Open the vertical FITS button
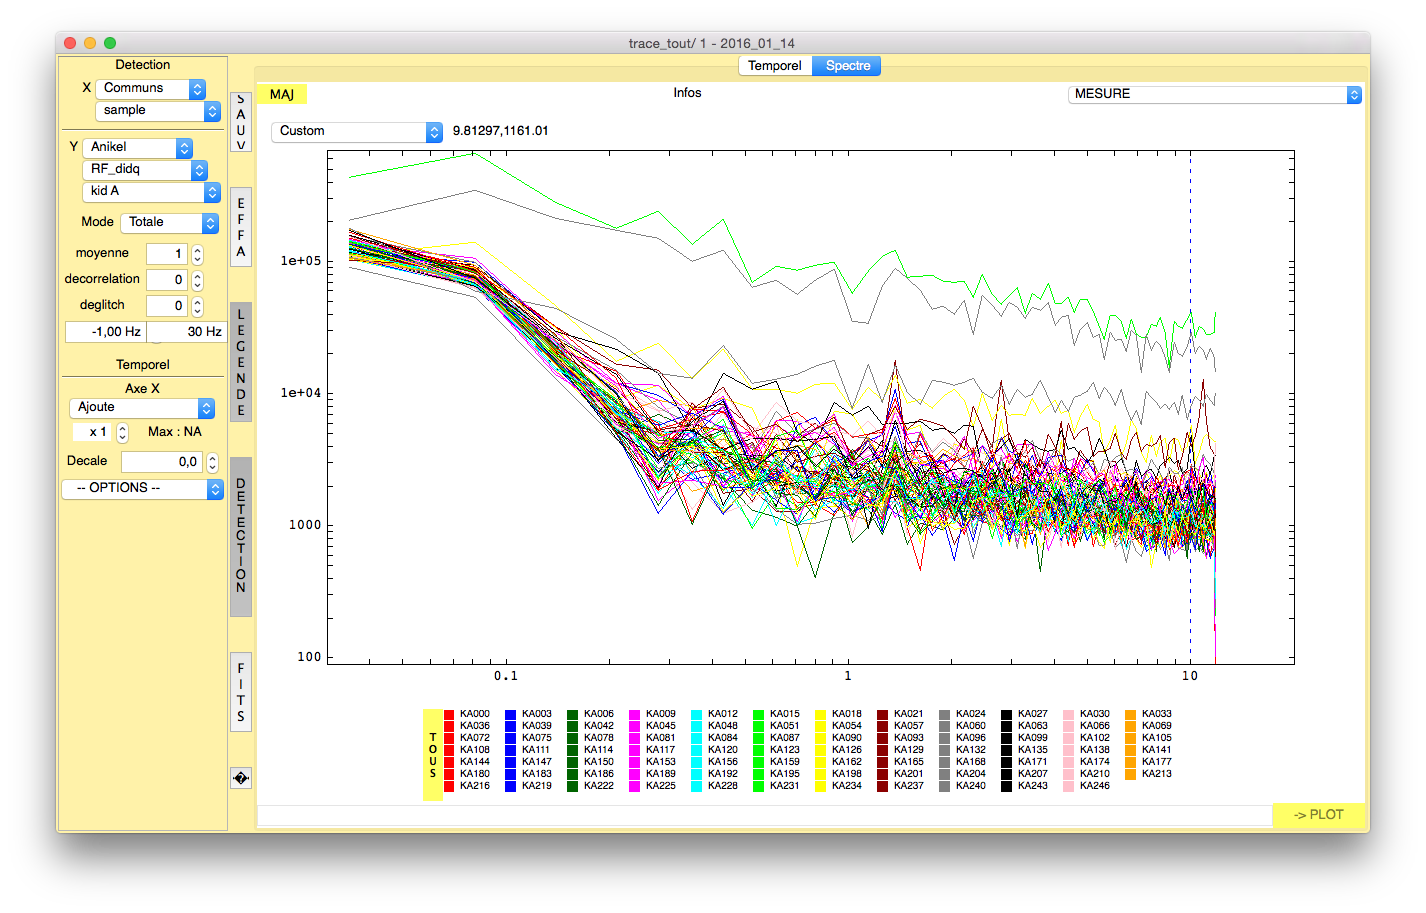Image resolution: width=1426 pixels, height=913 pixels. tap(240, 692)
